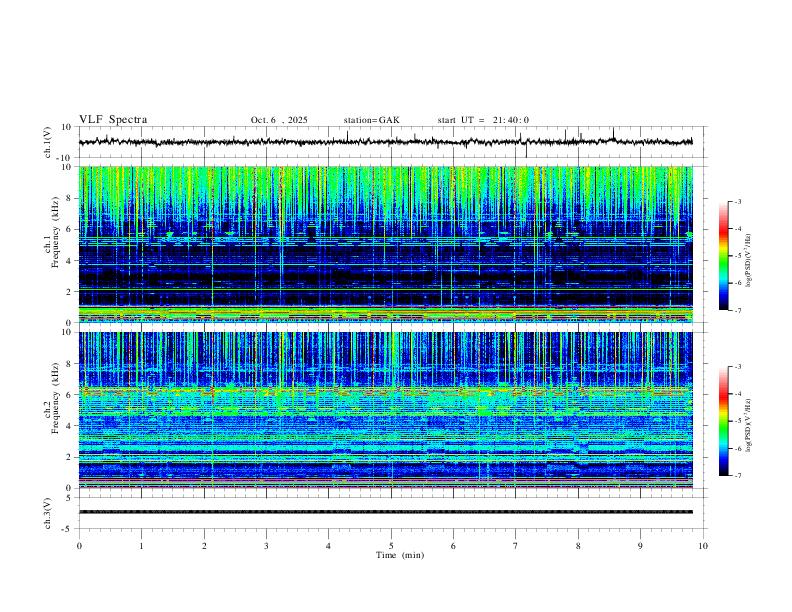Click the "-5" label on ch.2 color bar

tap(738, 421)
